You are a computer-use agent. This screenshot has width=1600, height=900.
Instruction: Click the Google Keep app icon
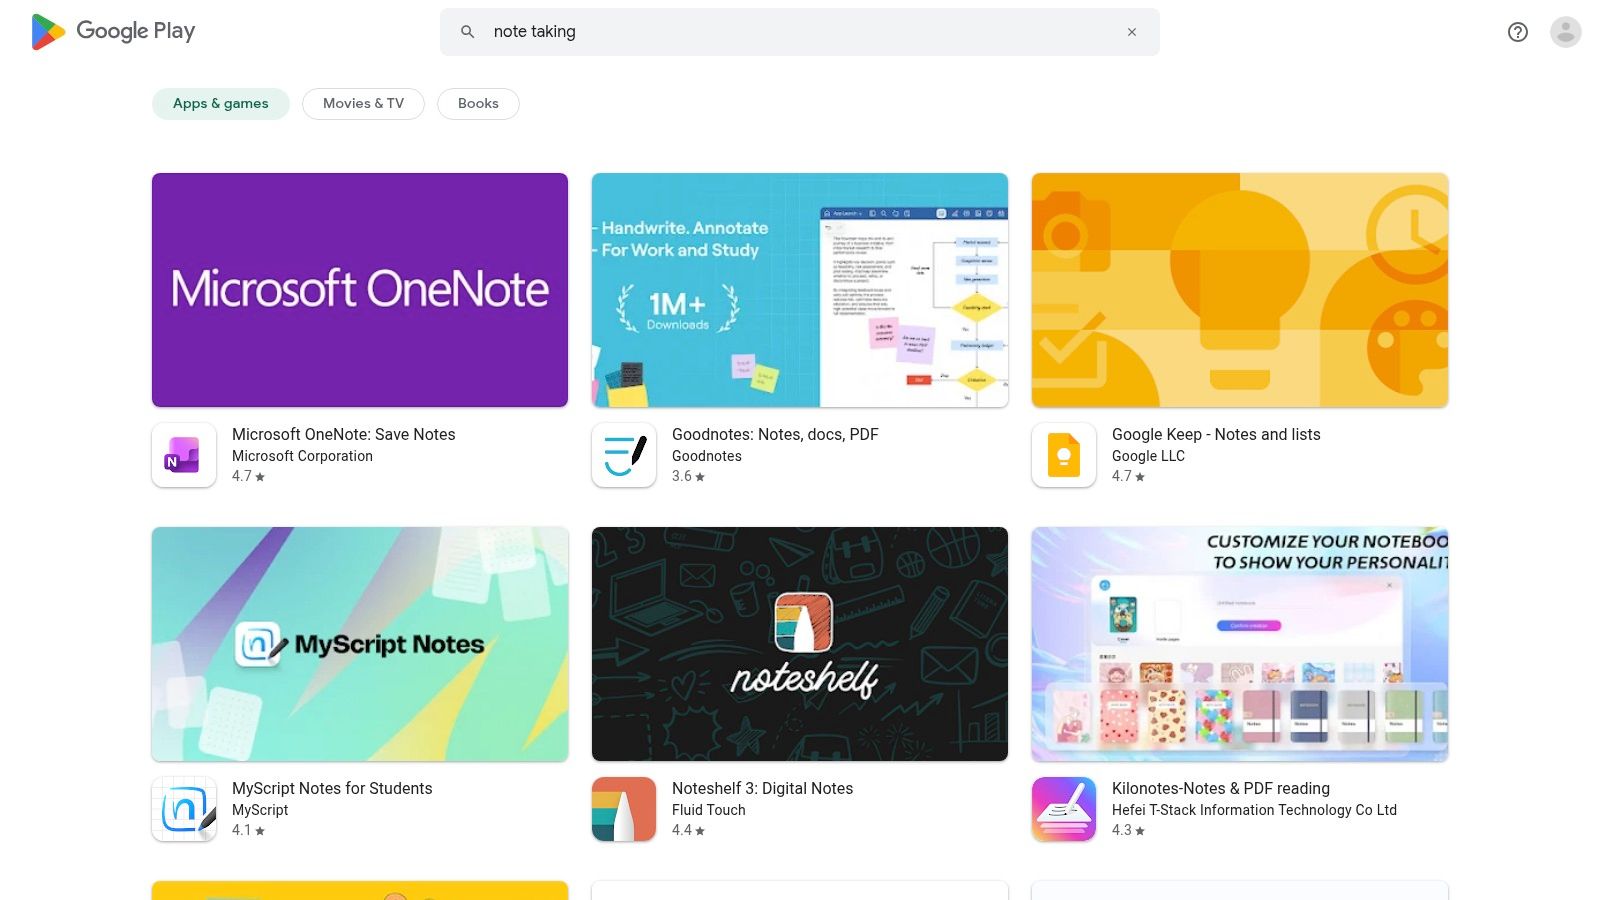(1064, 455)
